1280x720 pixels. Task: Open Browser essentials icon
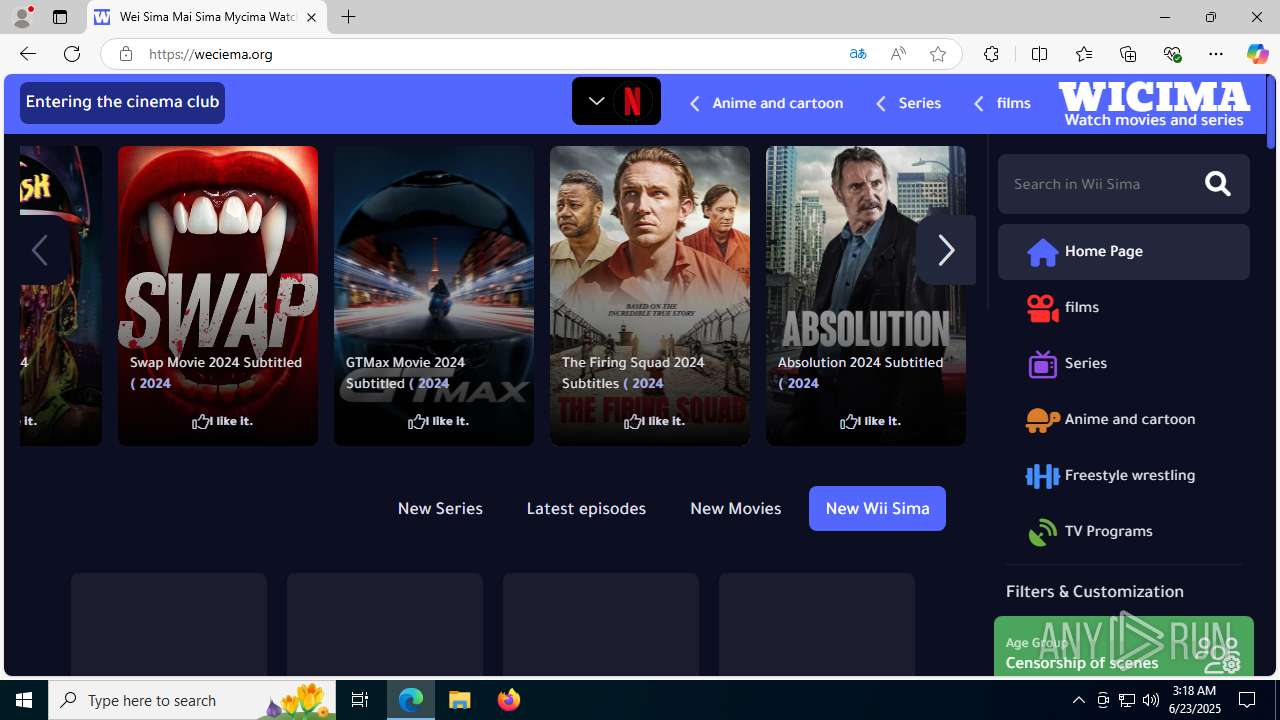point(1172,54)
